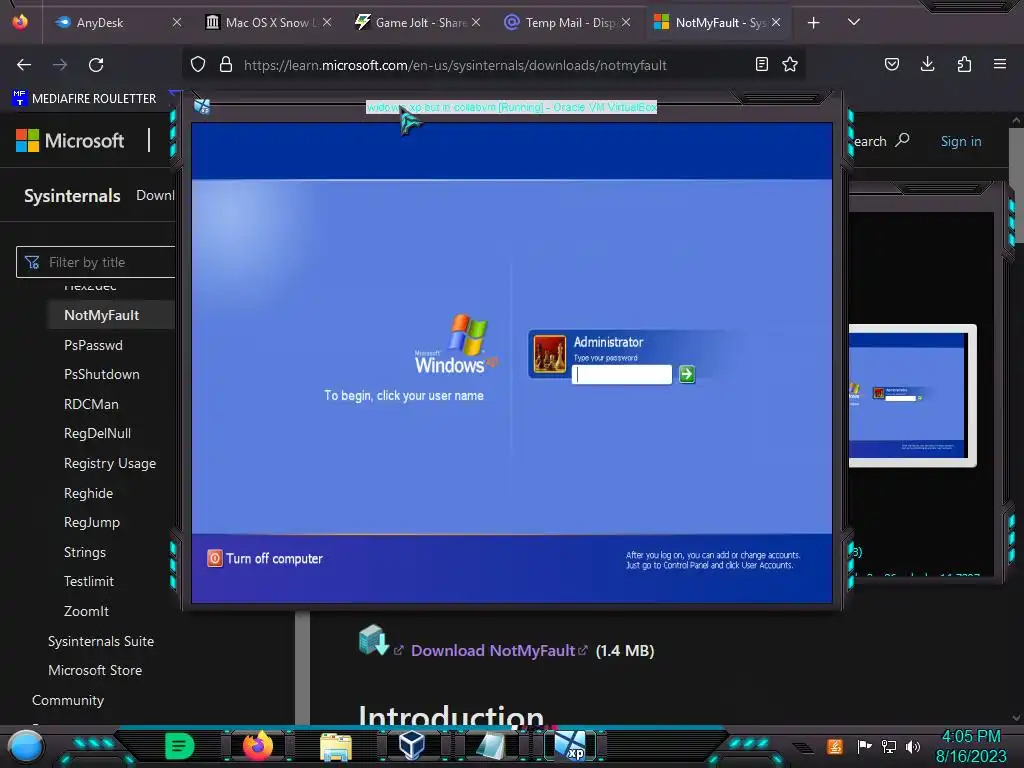Open the extensions puzzle icon
1024x768 pixels.
[964, 64]
